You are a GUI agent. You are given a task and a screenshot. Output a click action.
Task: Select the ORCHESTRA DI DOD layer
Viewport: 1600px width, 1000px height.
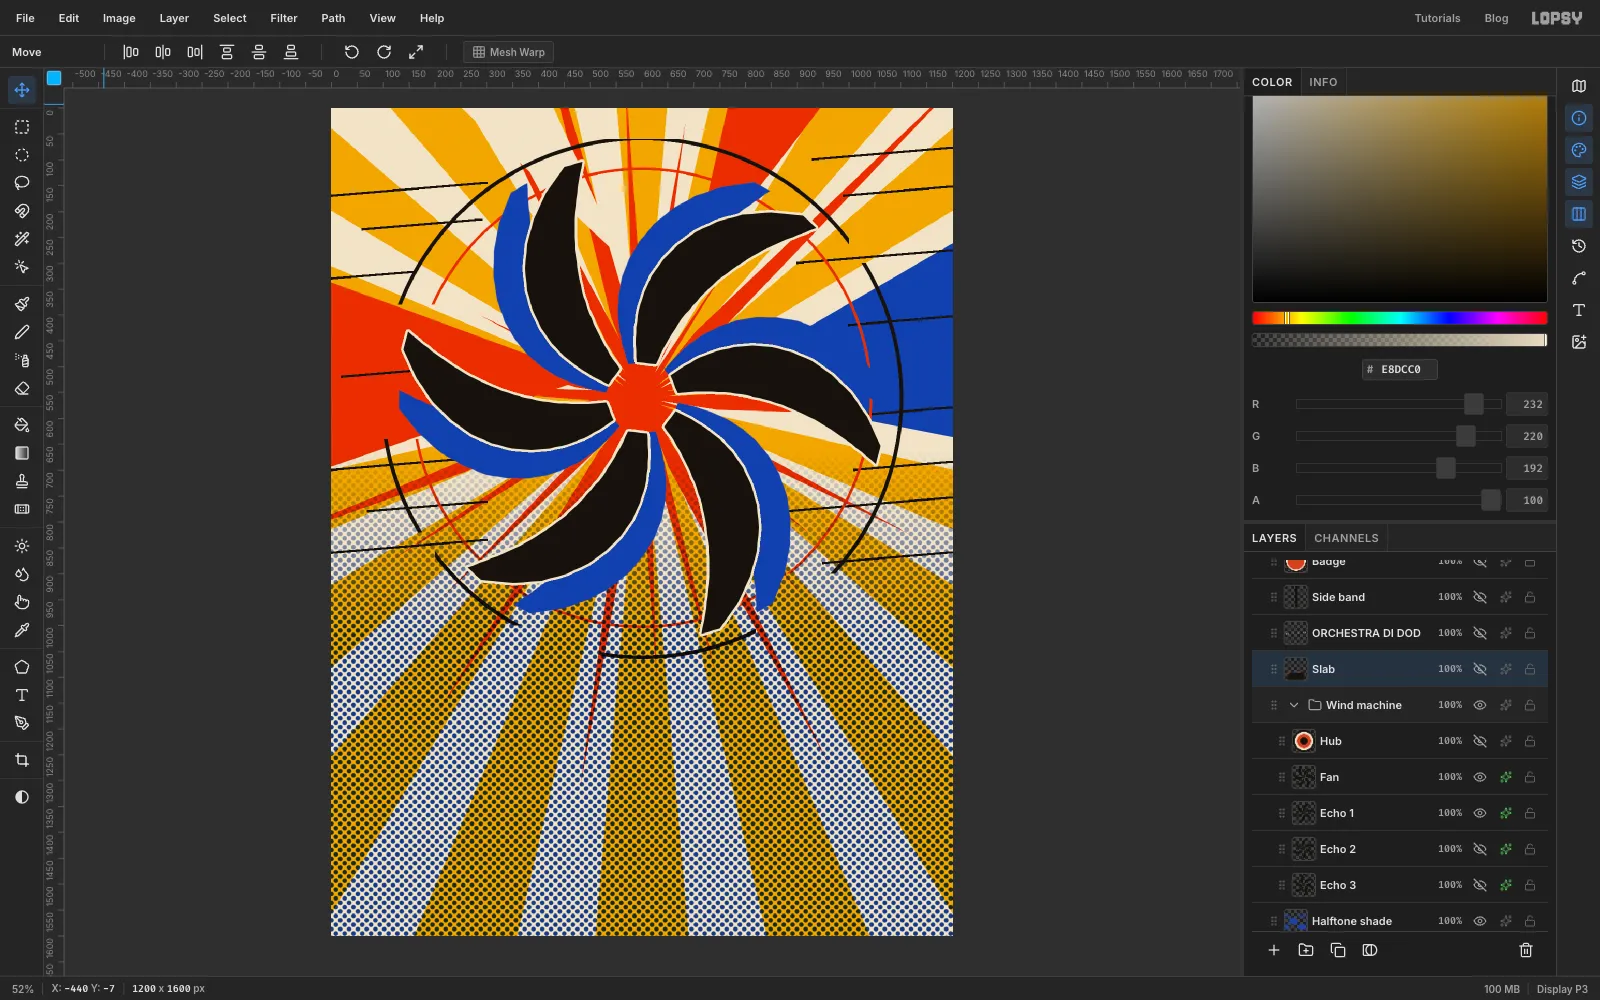tap(1400, 633)
